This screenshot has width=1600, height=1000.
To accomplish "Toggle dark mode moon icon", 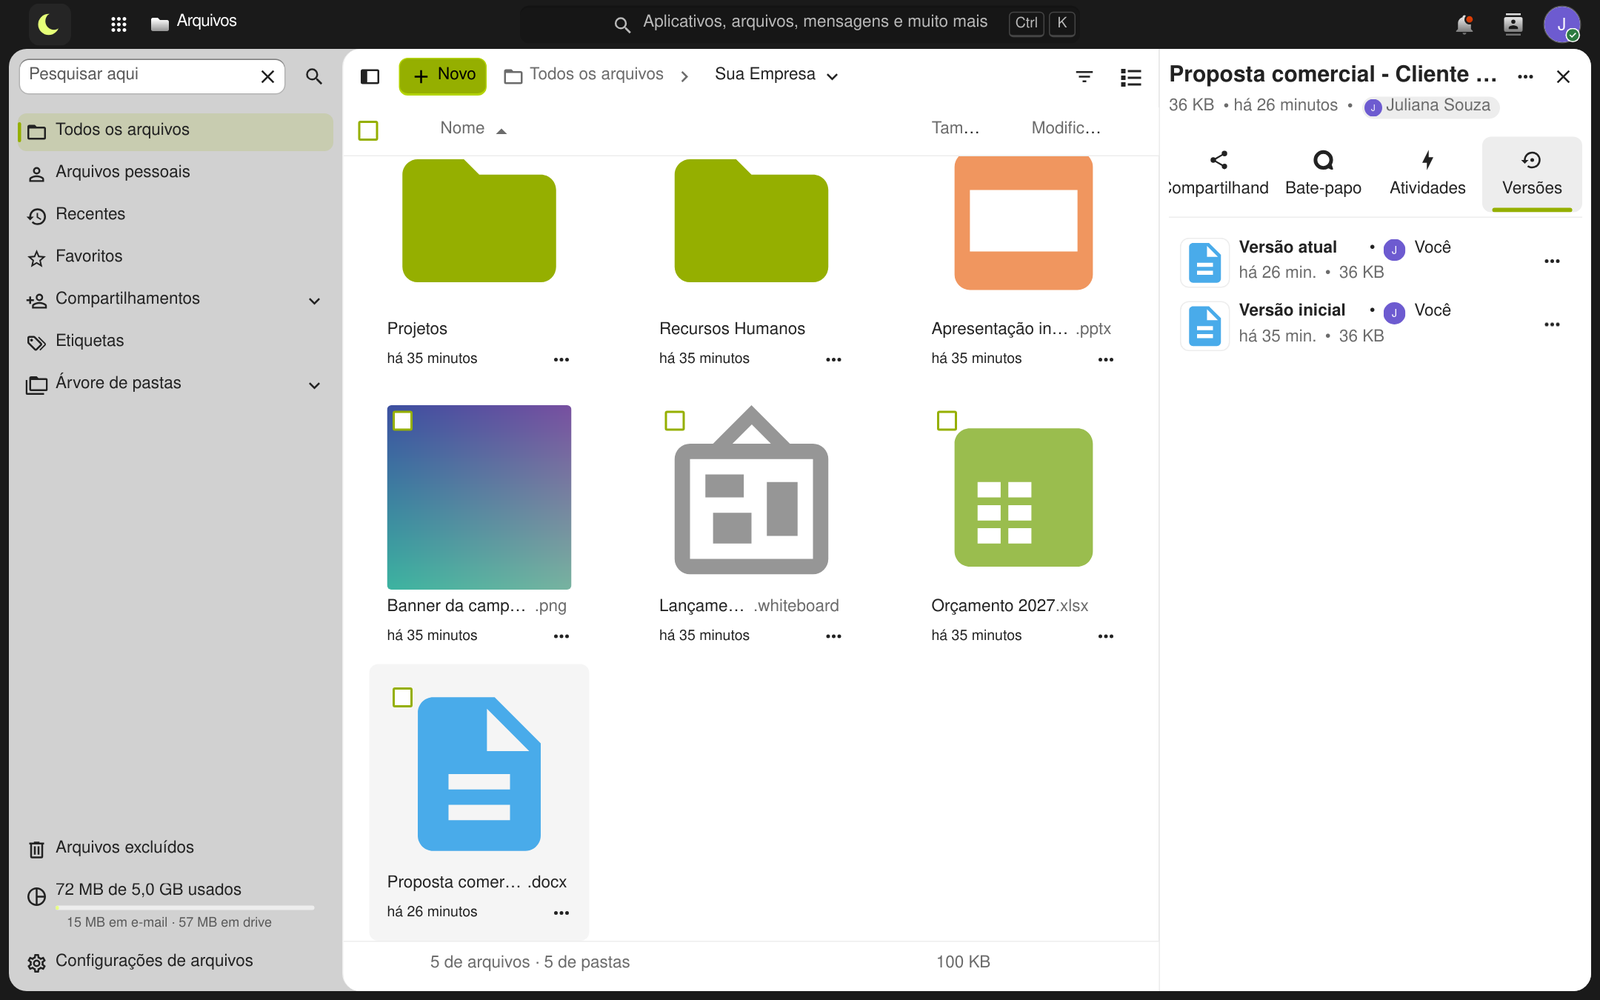I will click(x=48, y=24).
